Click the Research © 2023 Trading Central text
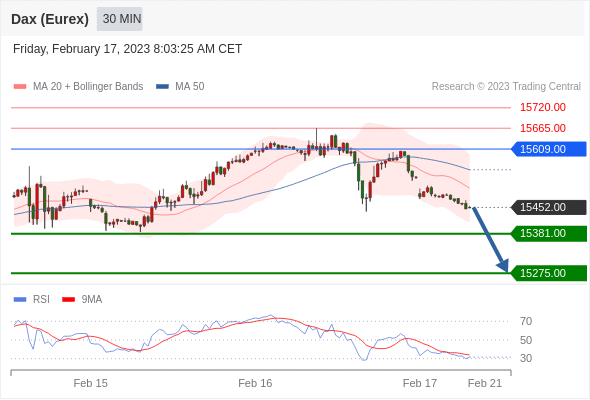The height and width of the screenshot is (400, 590). point(506,87)
